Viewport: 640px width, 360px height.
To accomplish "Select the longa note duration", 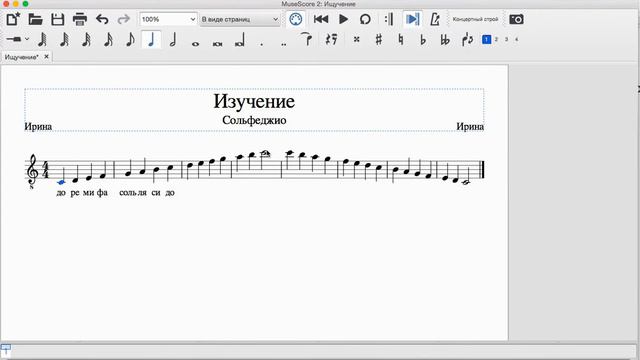I will (240, 41).
